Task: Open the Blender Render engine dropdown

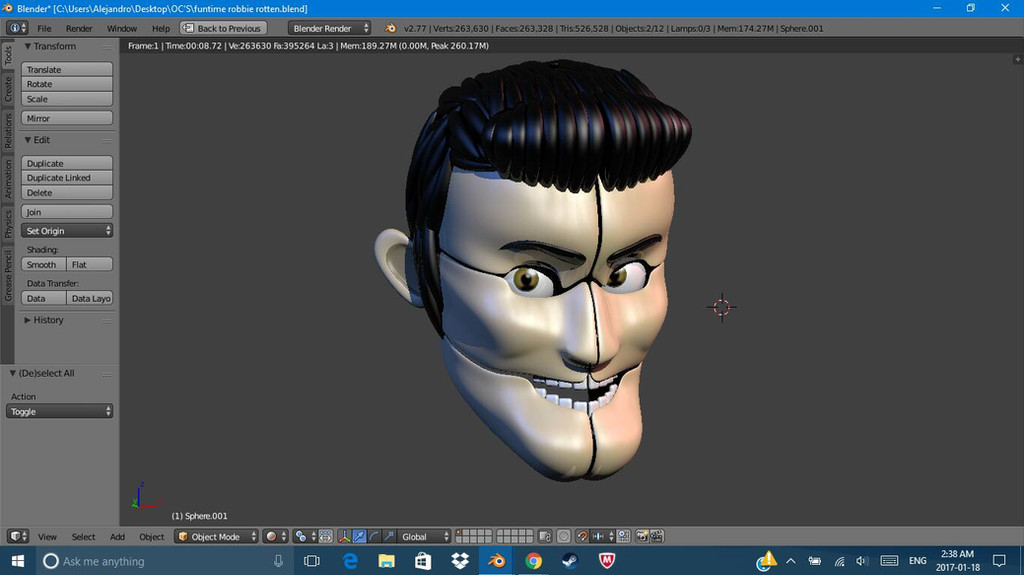Action: [x=329, y=28]
